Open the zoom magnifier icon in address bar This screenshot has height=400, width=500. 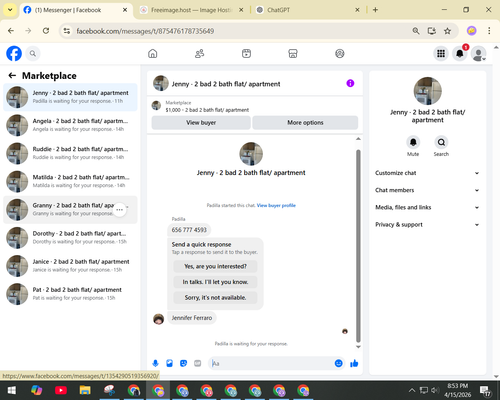tap(416, 31)
